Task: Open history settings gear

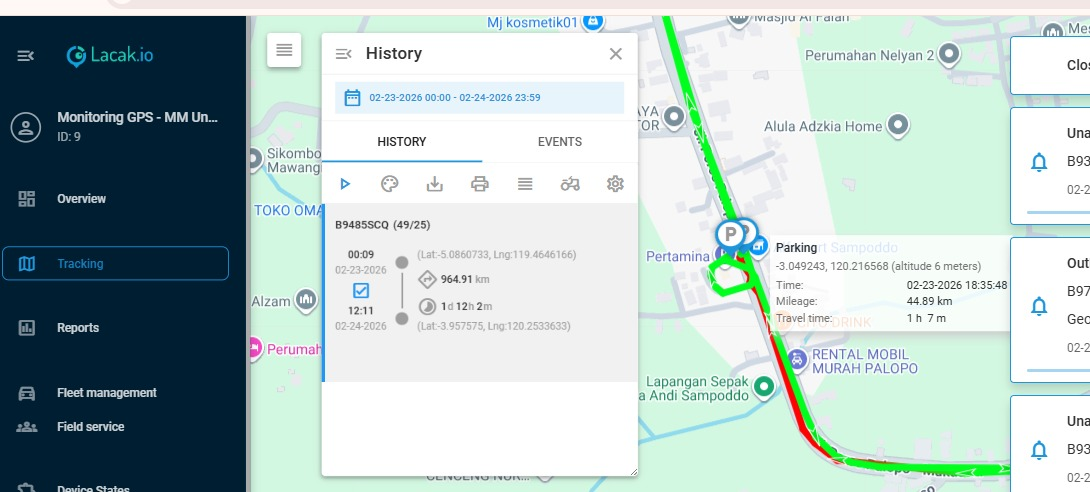Action: coord(615,183)
